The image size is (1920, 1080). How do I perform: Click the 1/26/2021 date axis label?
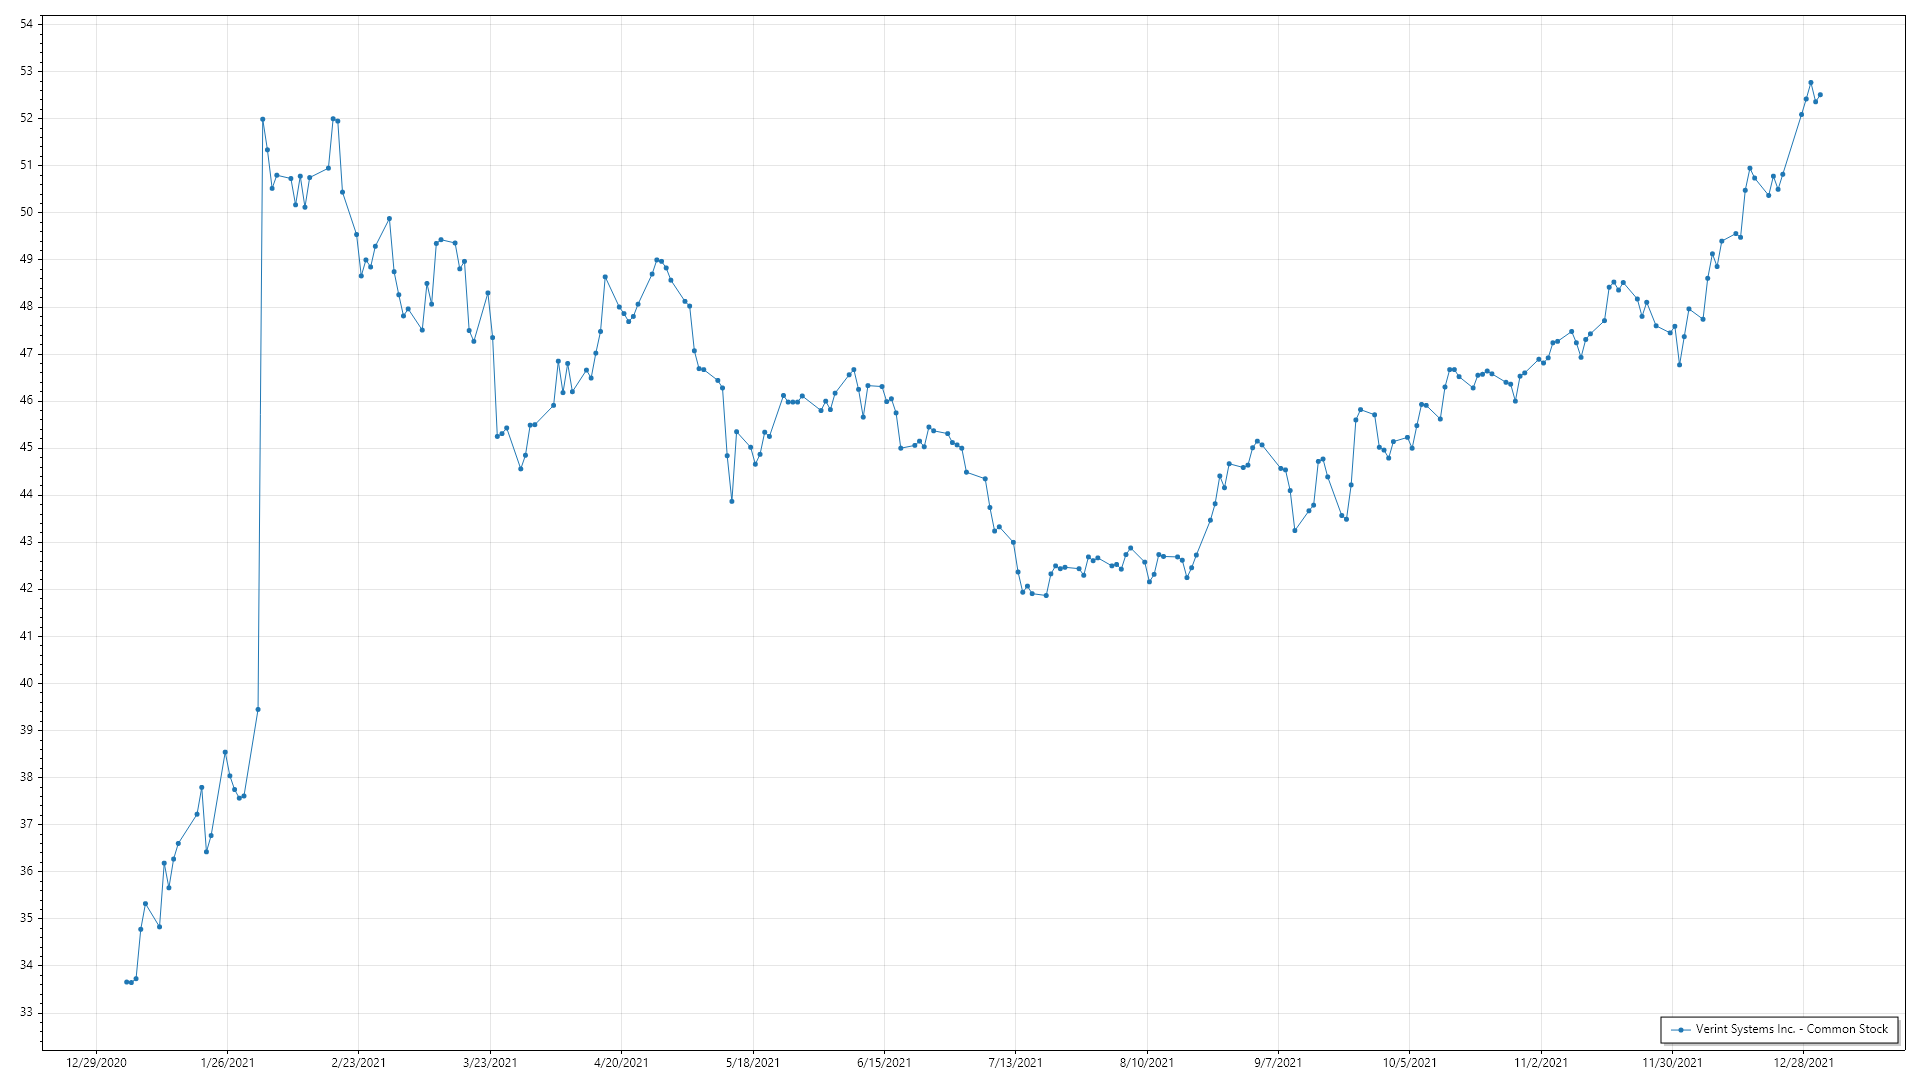click(x=227, y=1062)
